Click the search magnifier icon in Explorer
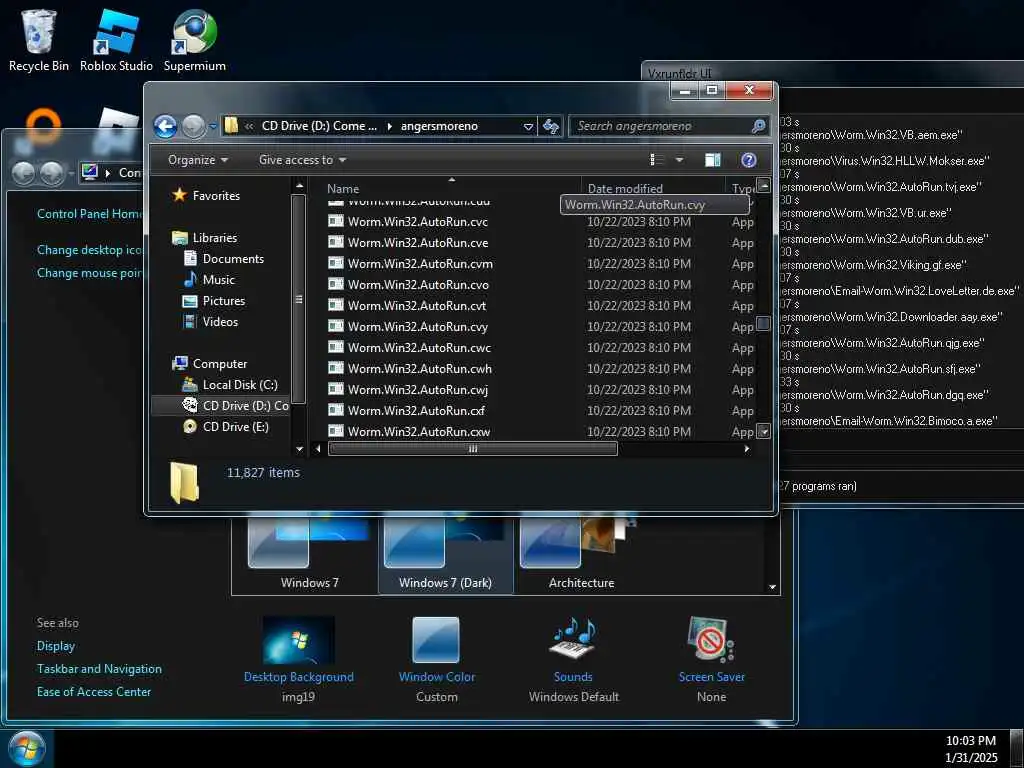This screenshot has height=768, width=1024. [x=758, y=126]
